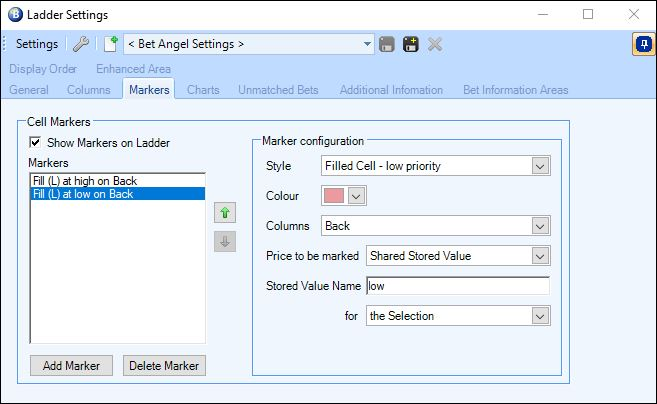Open the Price to be marked dropdown
This screenshot has width=657, height=404.
[x=458, y=256]
